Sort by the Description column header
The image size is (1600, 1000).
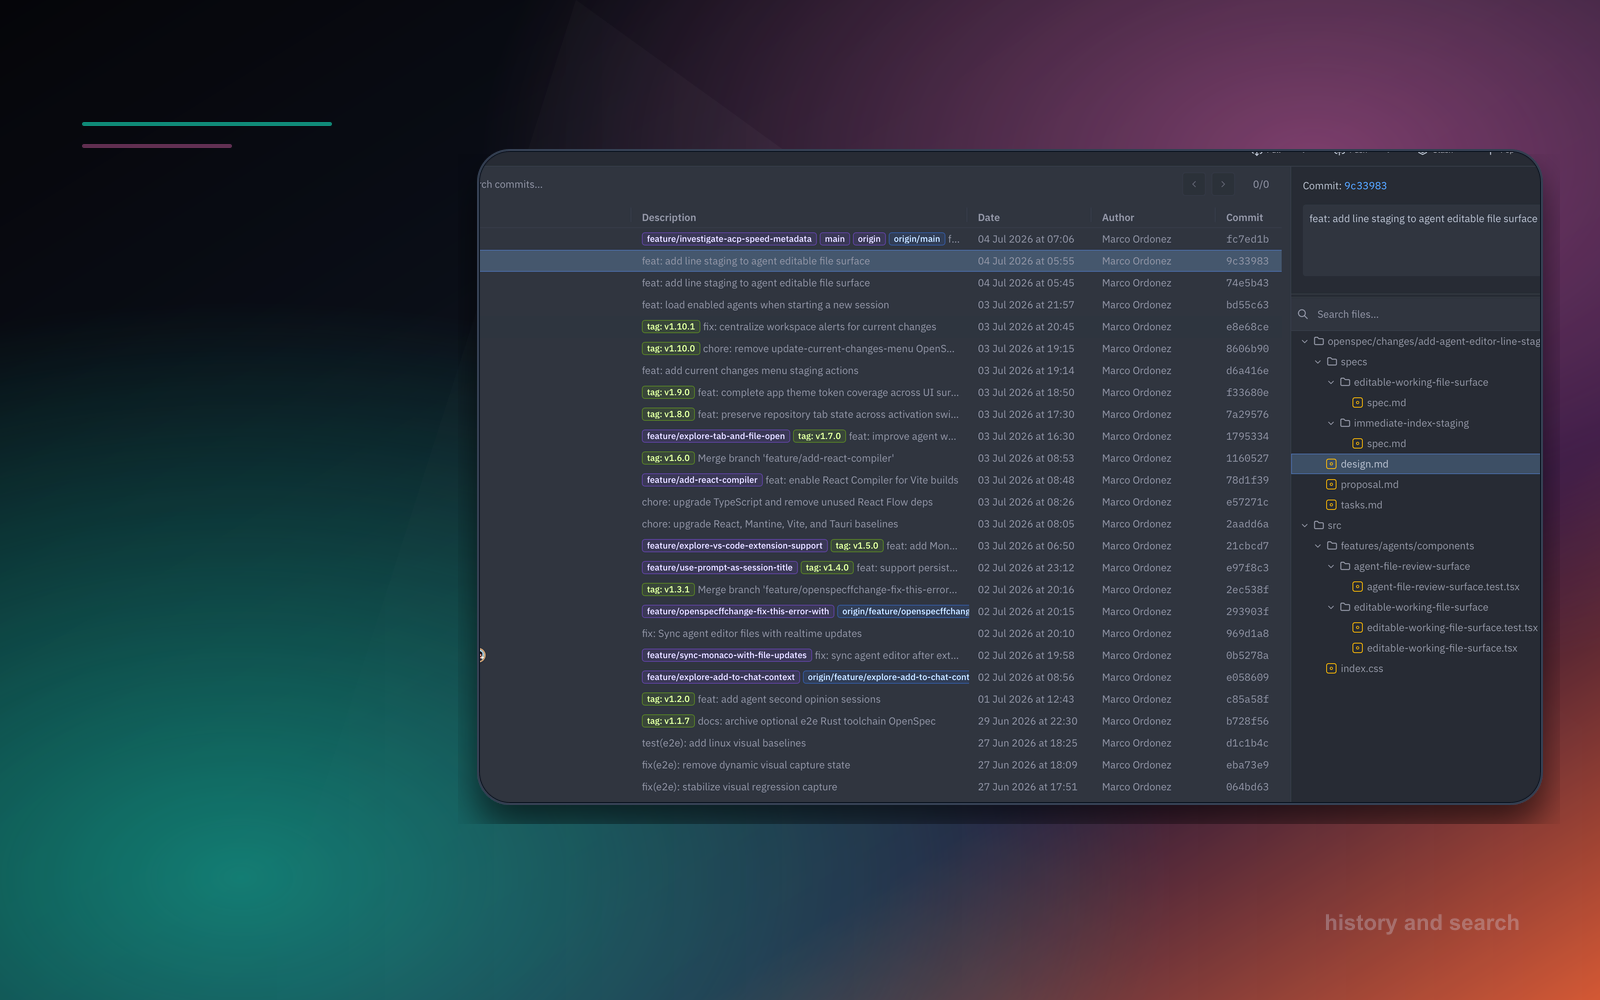coord(669,218)
